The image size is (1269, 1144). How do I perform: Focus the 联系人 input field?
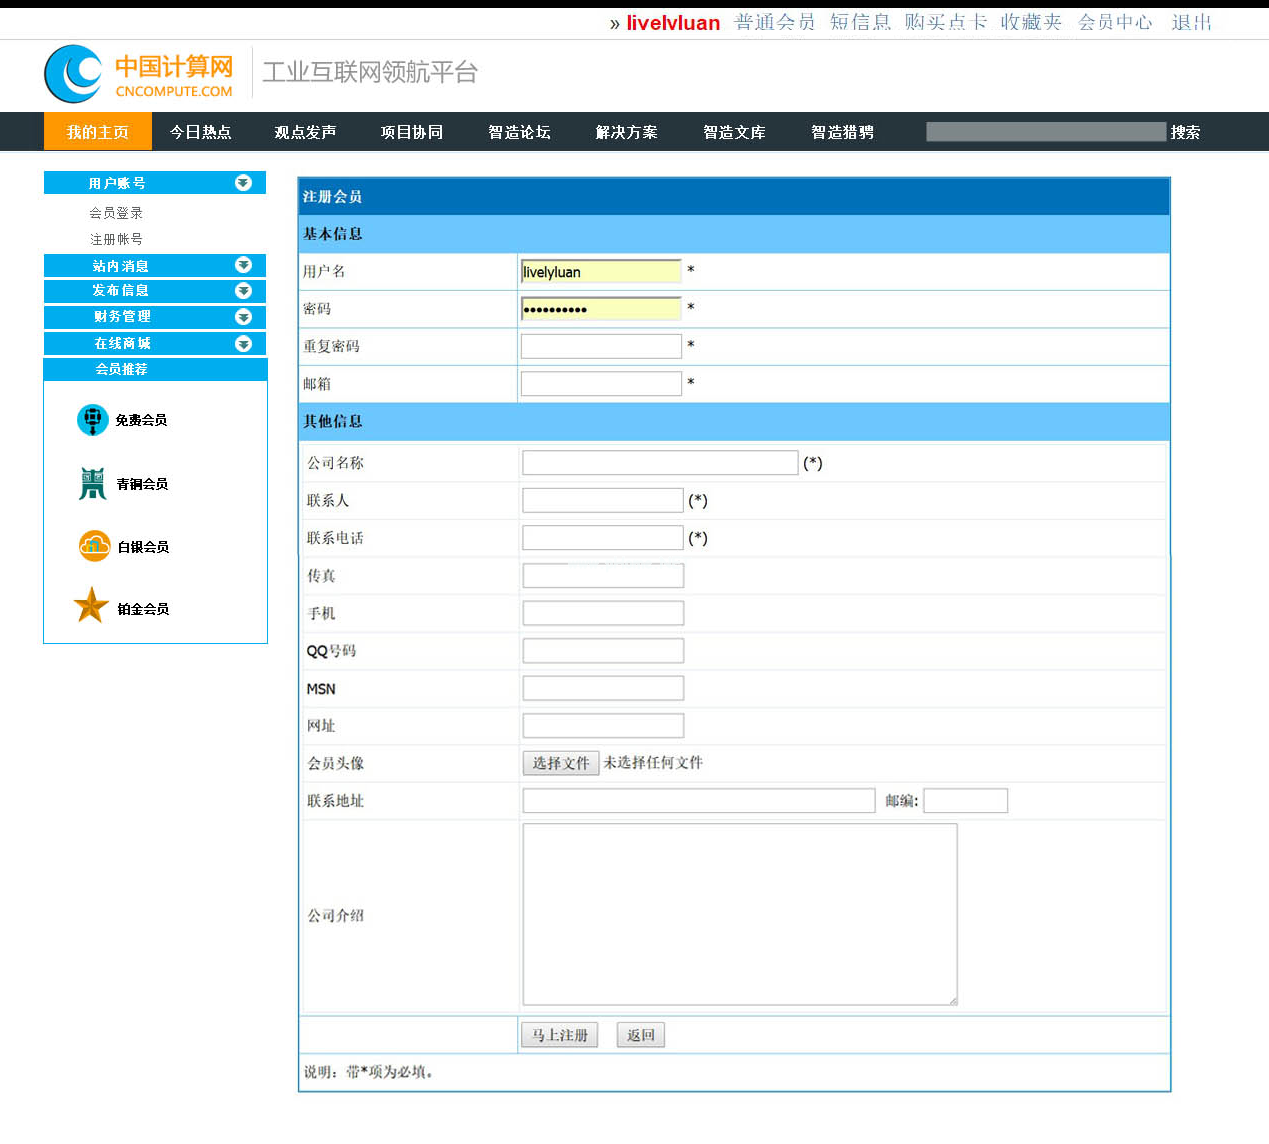point(603,500)
